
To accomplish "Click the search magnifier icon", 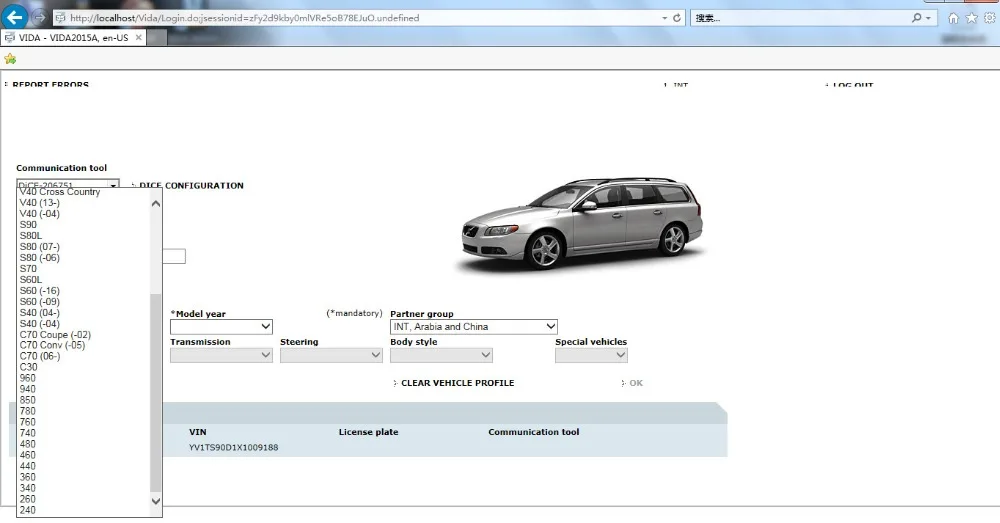I will tap(916, 18).
